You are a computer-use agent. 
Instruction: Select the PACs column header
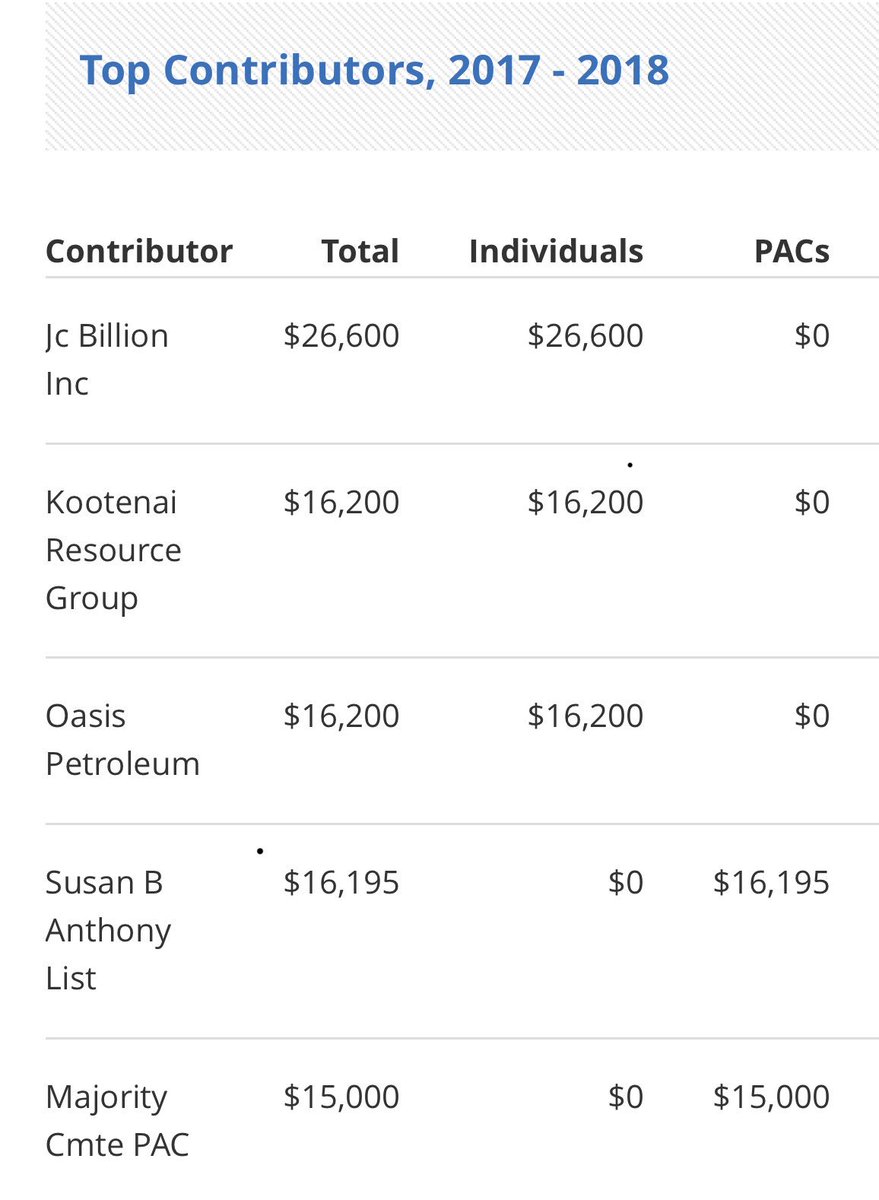(792, 251)
